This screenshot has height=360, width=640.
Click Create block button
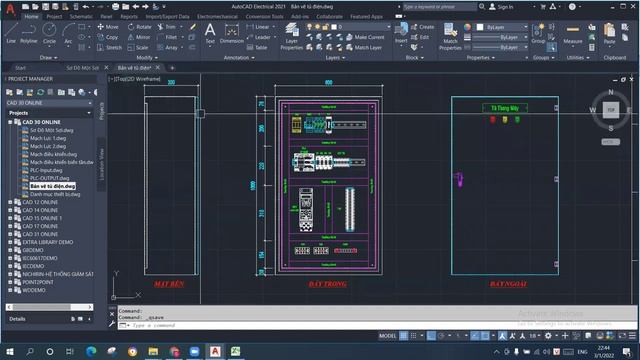(422, 27)
